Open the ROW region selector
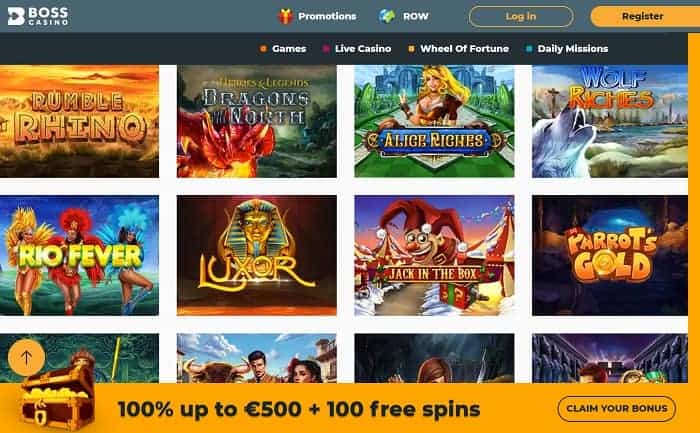700x433 pixels. point(416,17)
